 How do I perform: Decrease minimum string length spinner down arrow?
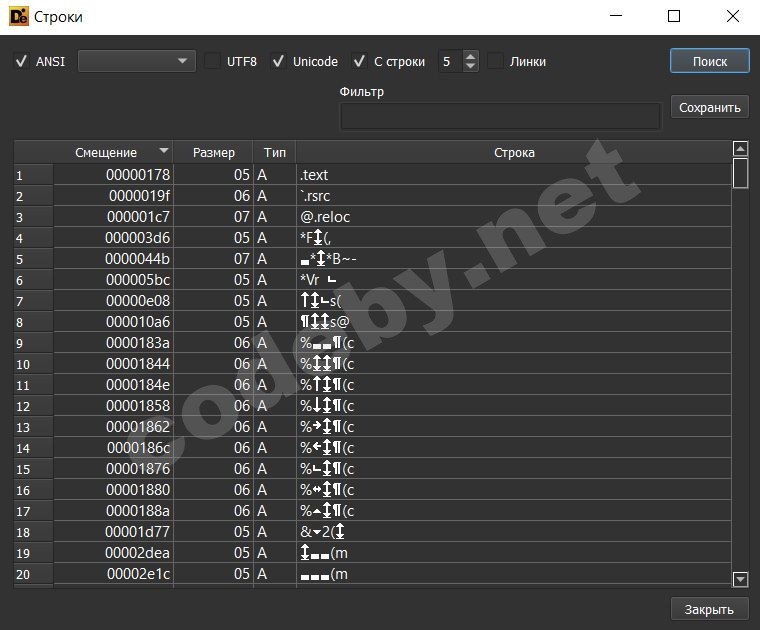[470, 66]
